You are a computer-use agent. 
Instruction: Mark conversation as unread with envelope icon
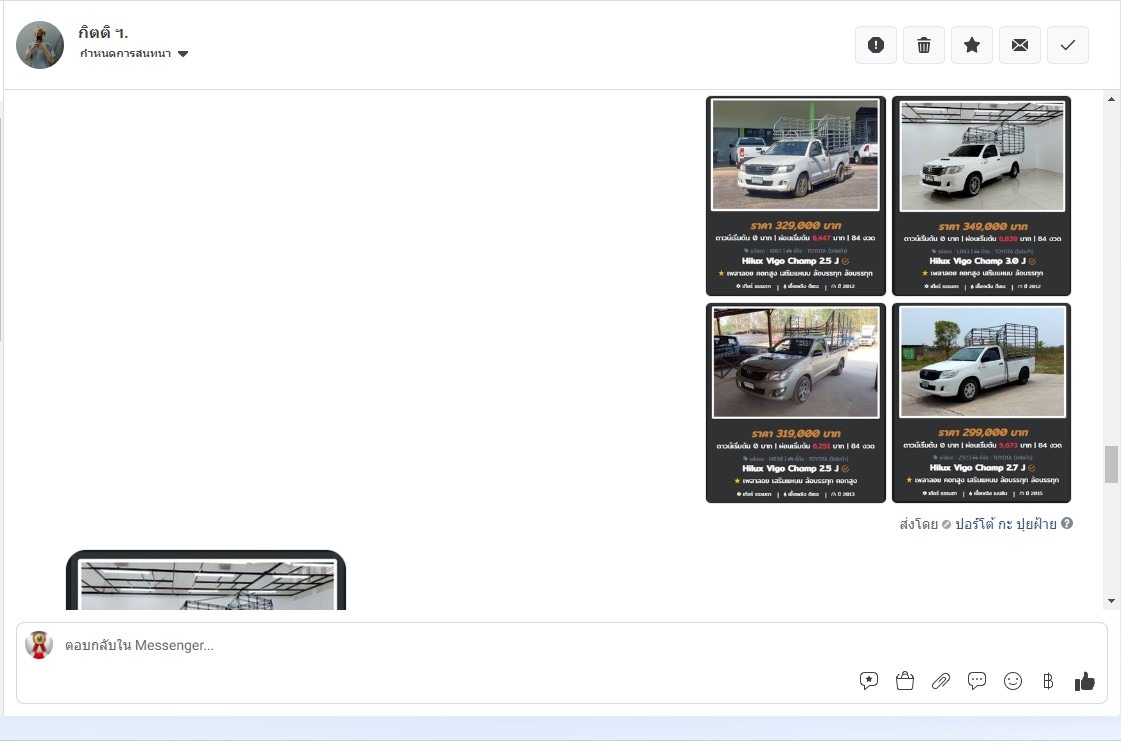click(1020, 45)
